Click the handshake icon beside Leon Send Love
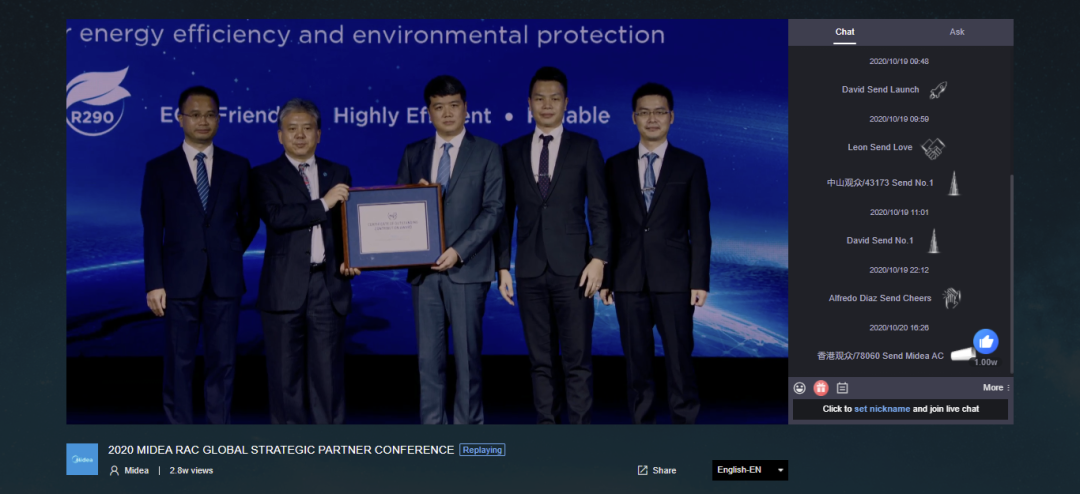This screenshot has height=494, width=1080. pos(933,148)
